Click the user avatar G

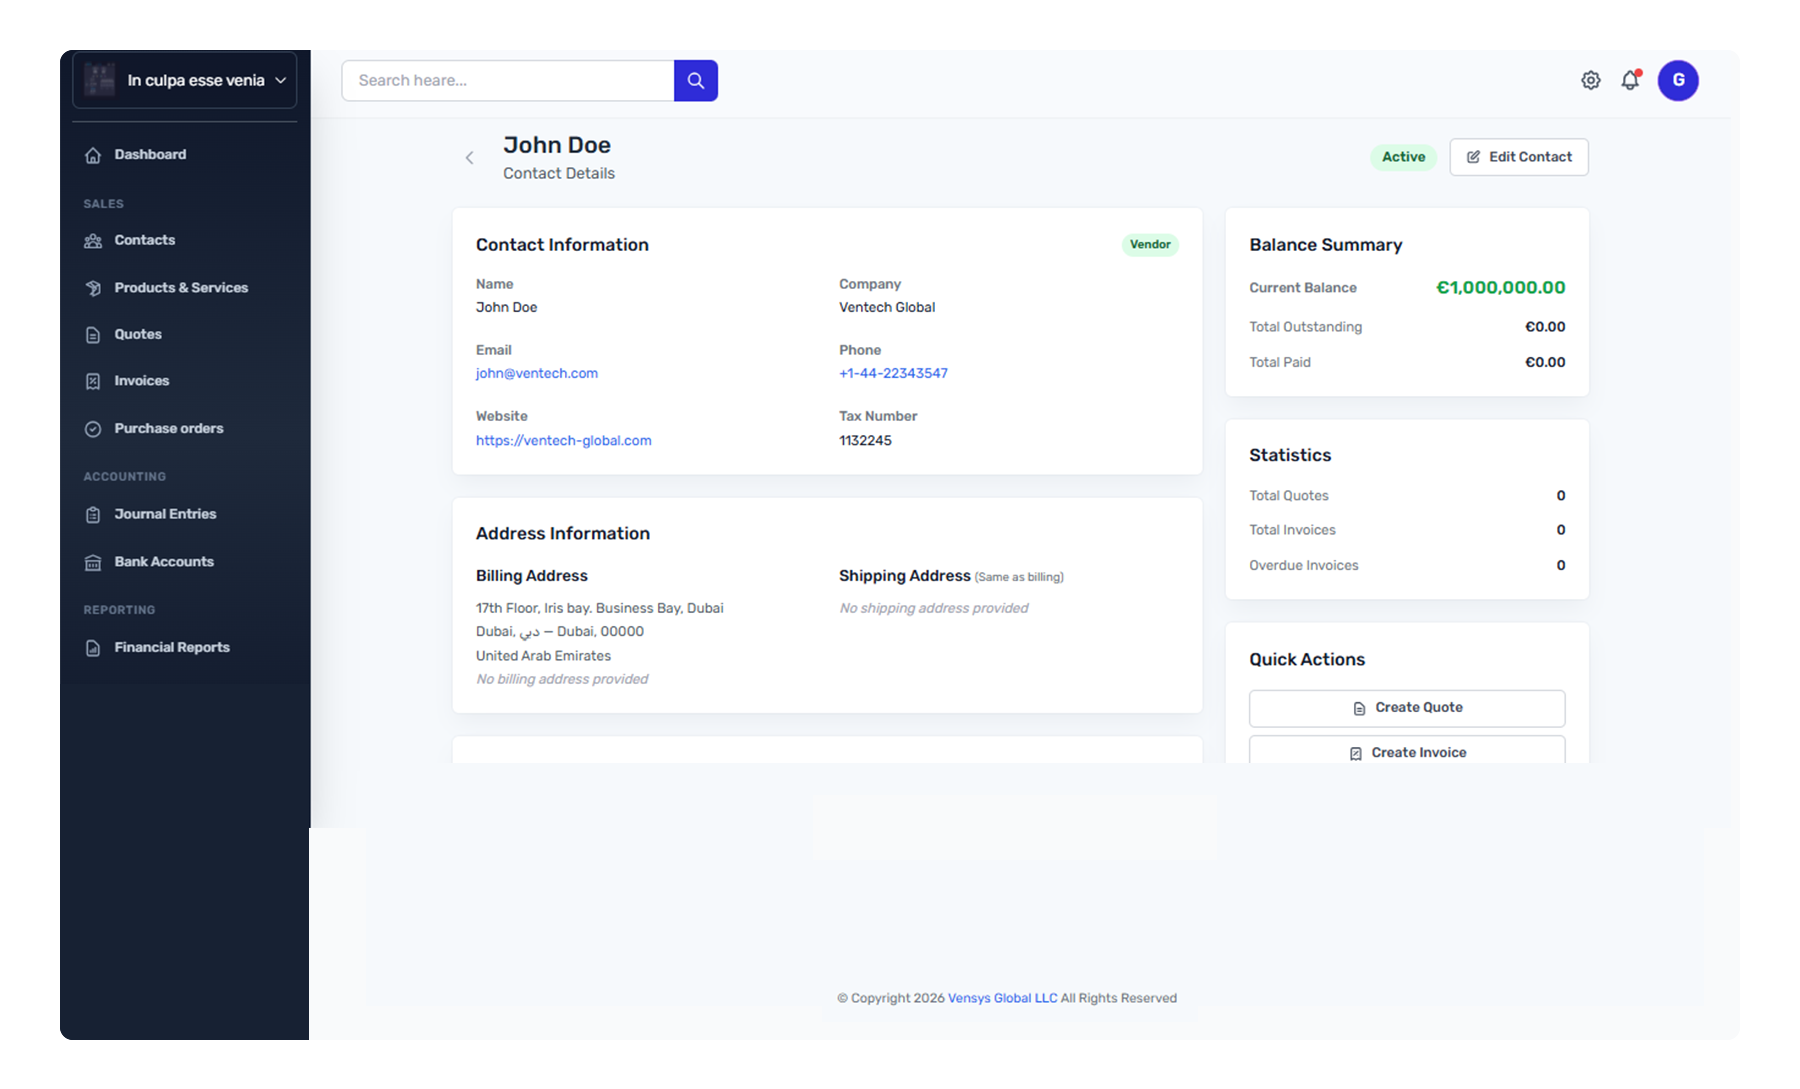click(1677, 81)
